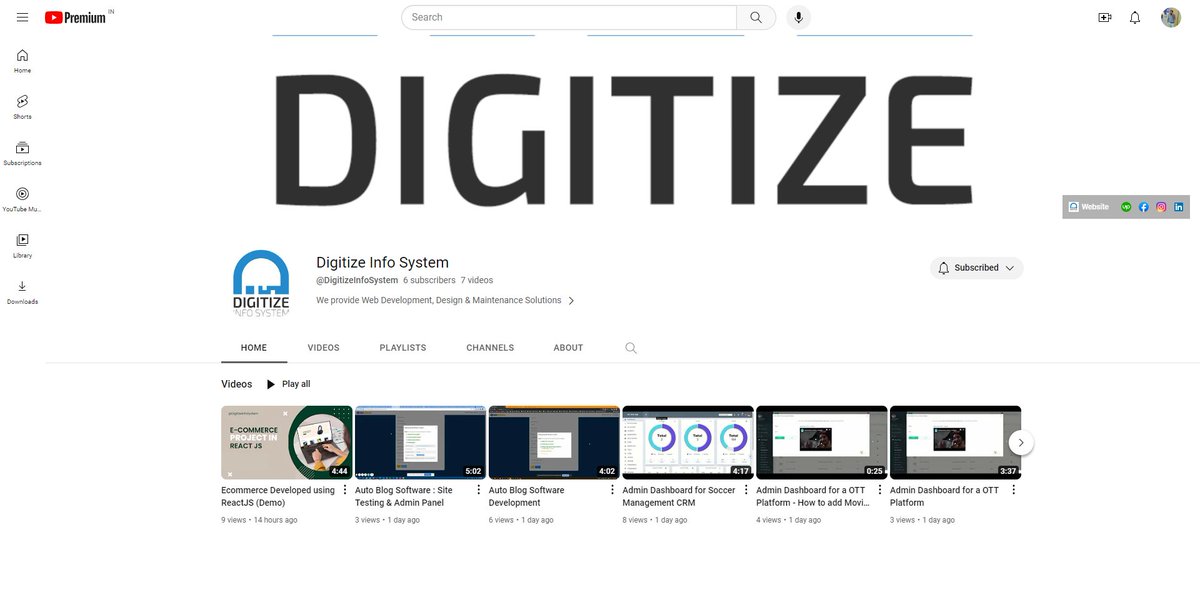The width and height of the screenshot is (1200, 602).
Task: Open the 0:25 OTT Platform video thumbnail
Action: coord(822,442)
